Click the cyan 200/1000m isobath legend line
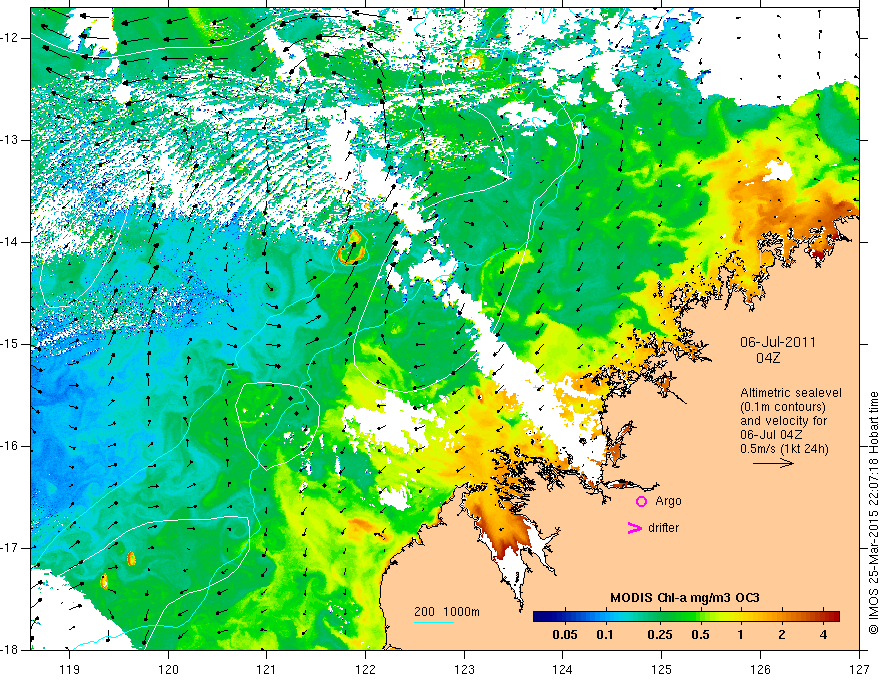Screen dimensions: 880x680 (434, 623)
